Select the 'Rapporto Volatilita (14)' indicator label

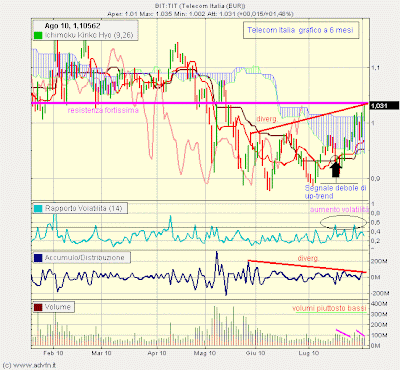click(x=84, y=209)
